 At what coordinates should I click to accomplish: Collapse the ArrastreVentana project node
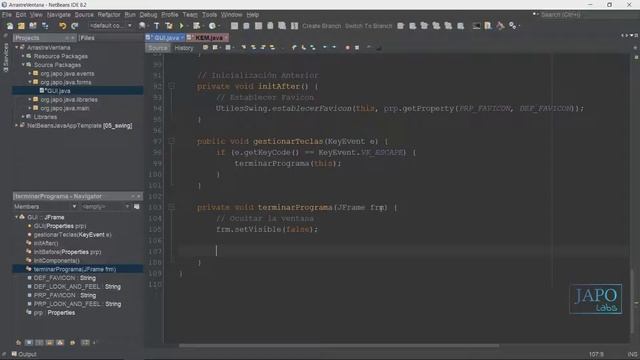tap(17, 47)
